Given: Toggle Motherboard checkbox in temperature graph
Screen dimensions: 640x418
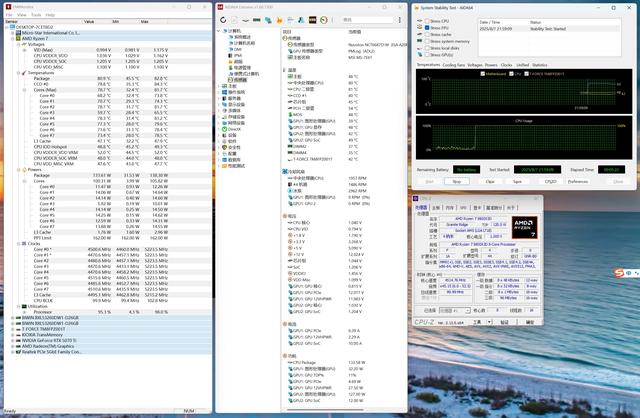Looking at the screenshot, I should [x=483, y=74].
